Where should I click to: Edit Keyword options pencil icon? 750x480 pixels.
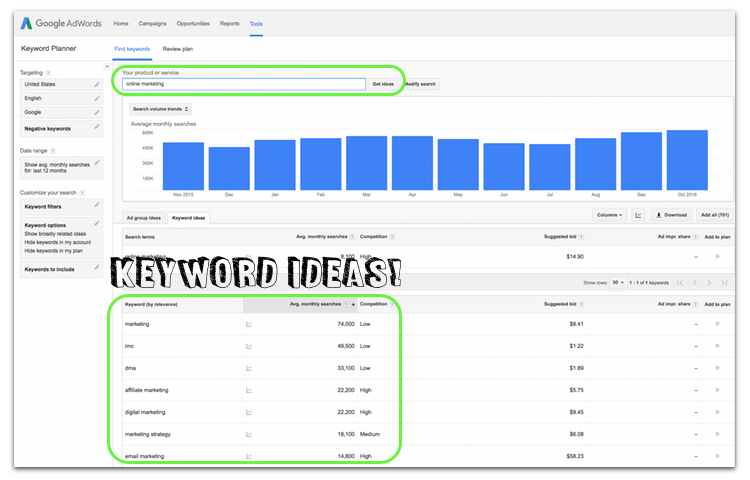tap(97, 223)
